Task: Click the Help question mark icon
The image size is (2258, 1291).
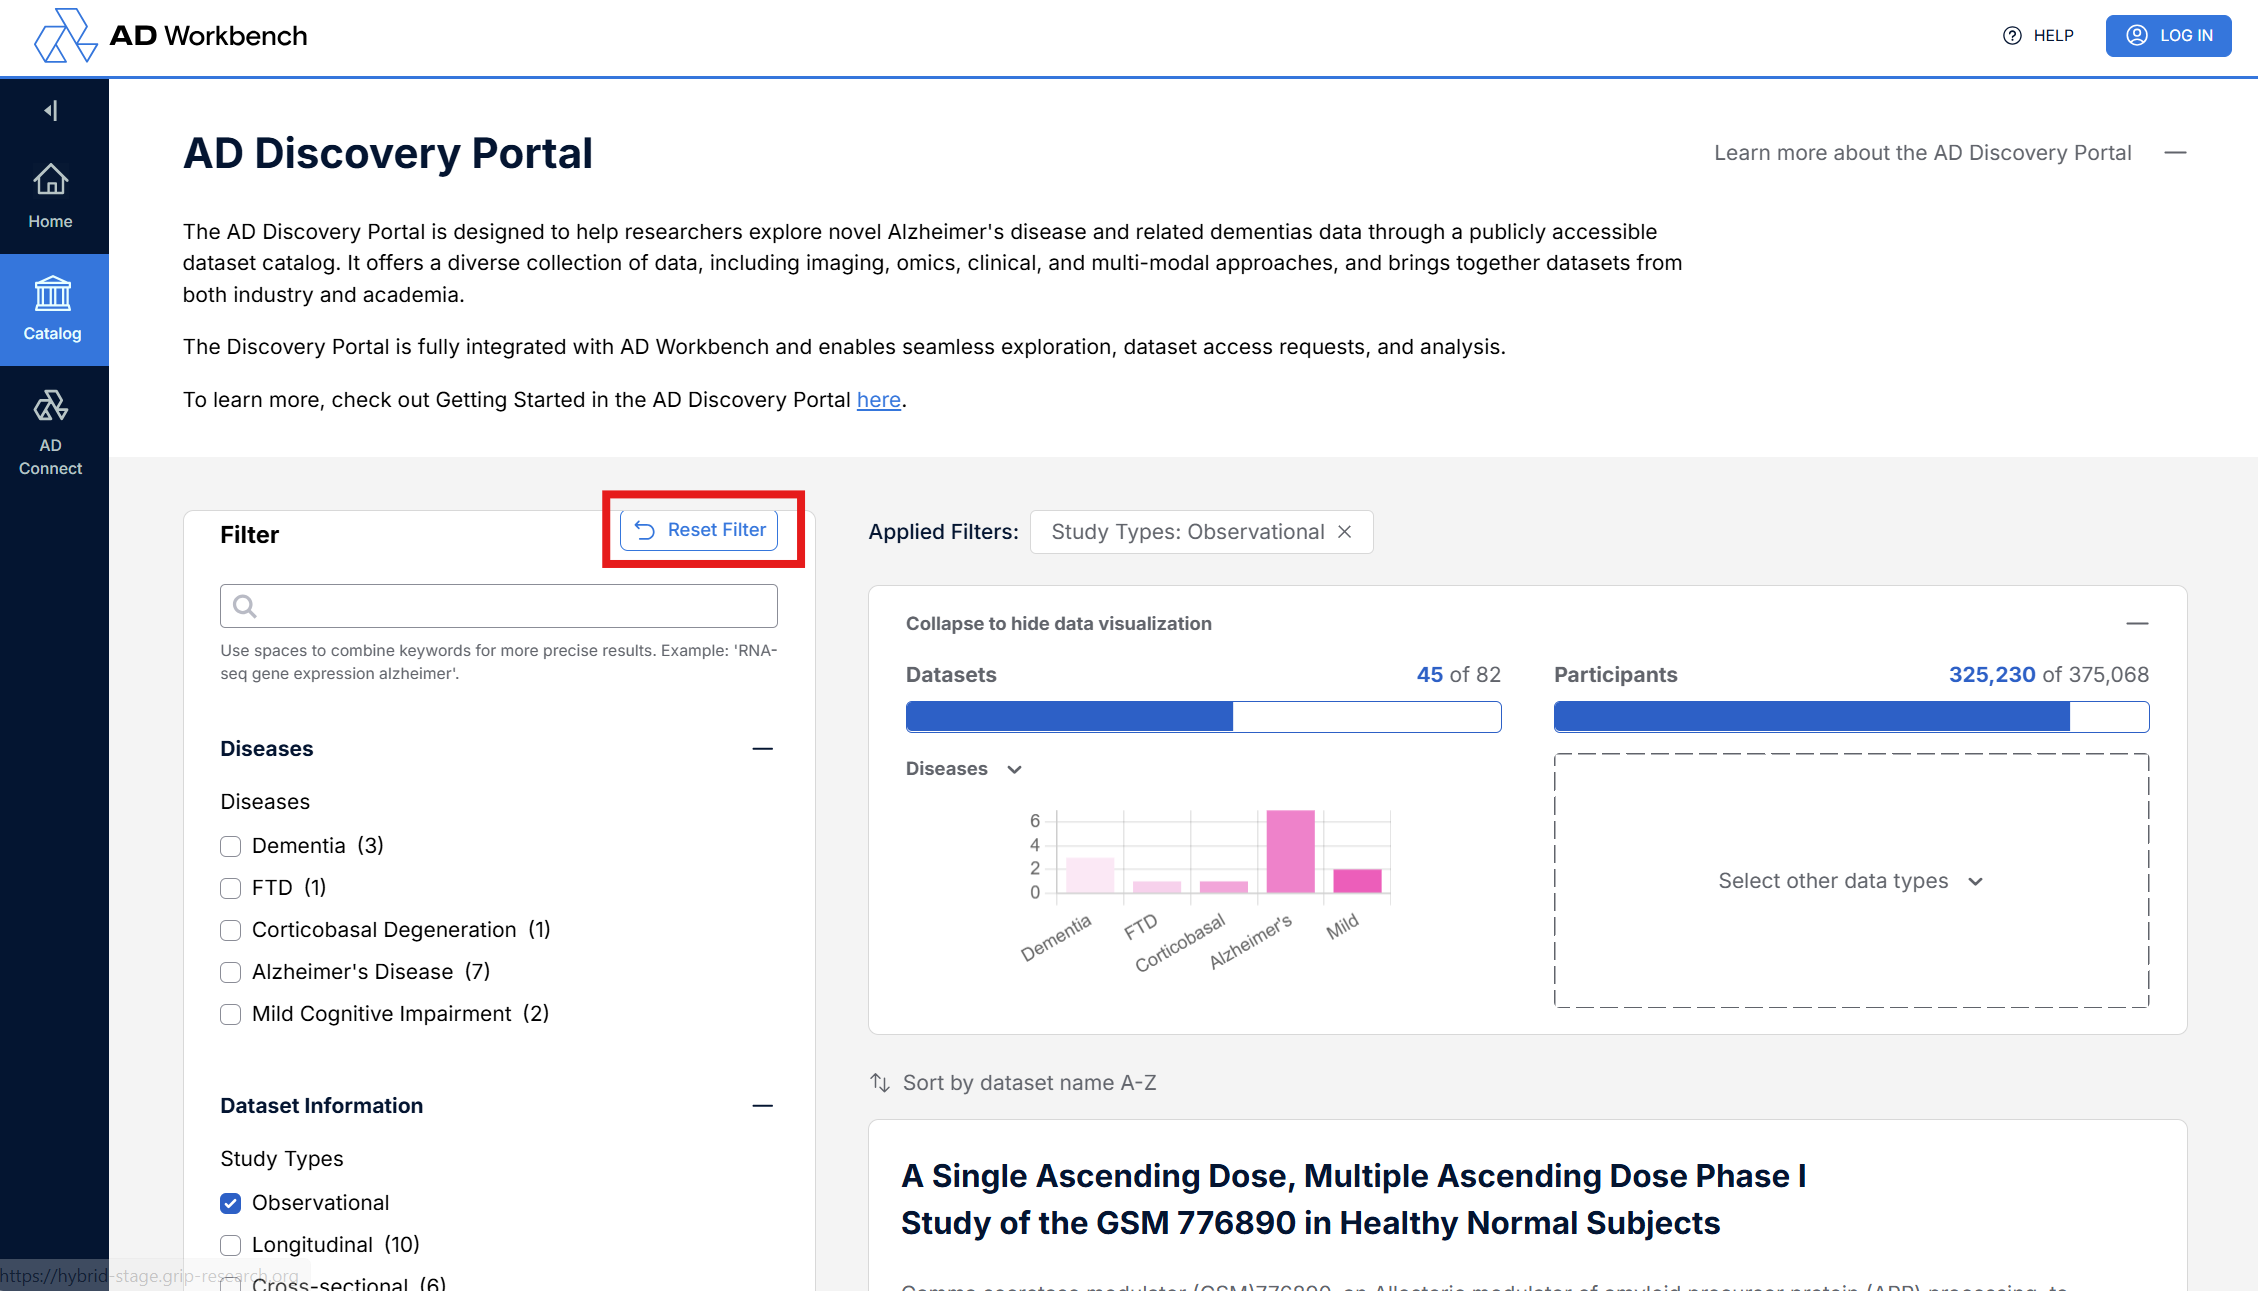Action: coord(2012,36)
